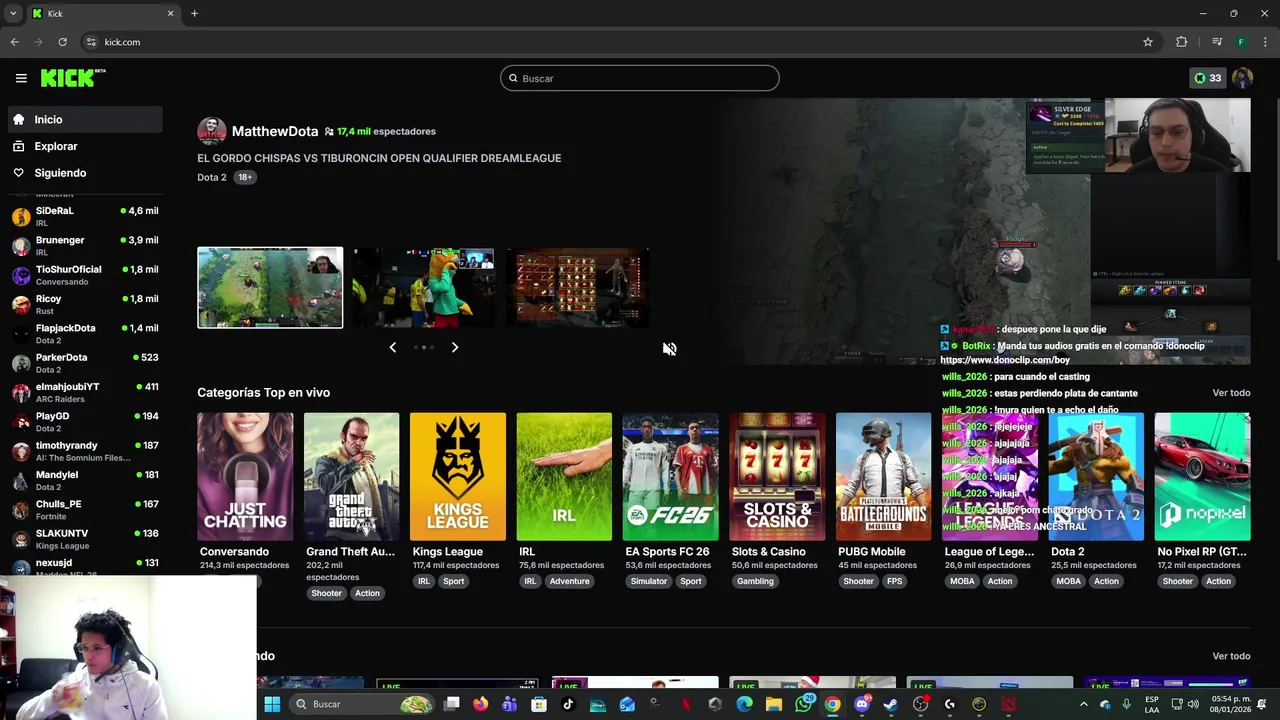Open the Kings League category card
This screenshot has height=720, width=1280.
[x=458, y=476]
